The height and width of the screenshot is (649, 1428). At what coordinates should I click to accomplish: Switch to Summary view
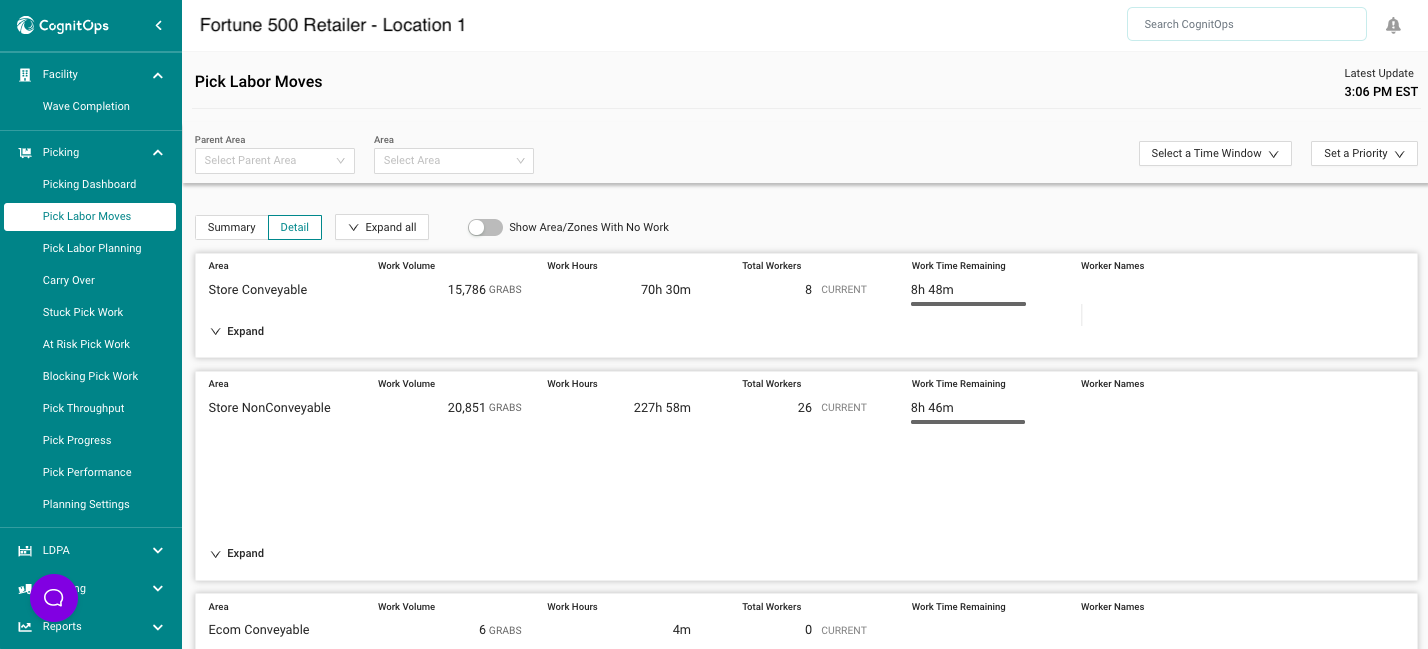pyautogui.click(x=232, y=228)
